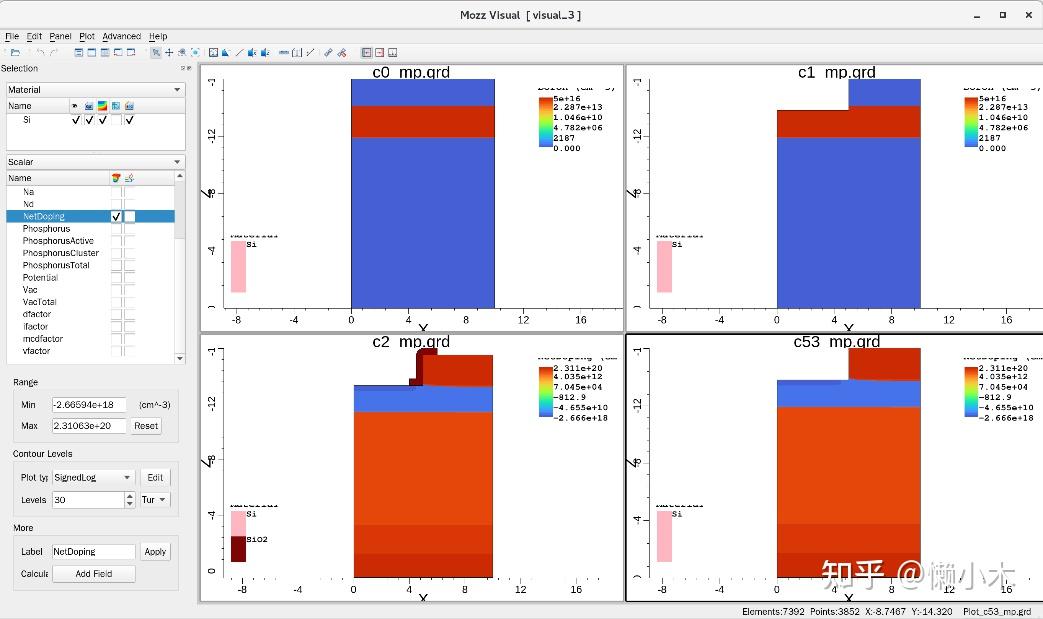Screen dimensions: 1043x619
Task: Open the SignedLog plot type dropdown
Action: click(x=93, y=477)
